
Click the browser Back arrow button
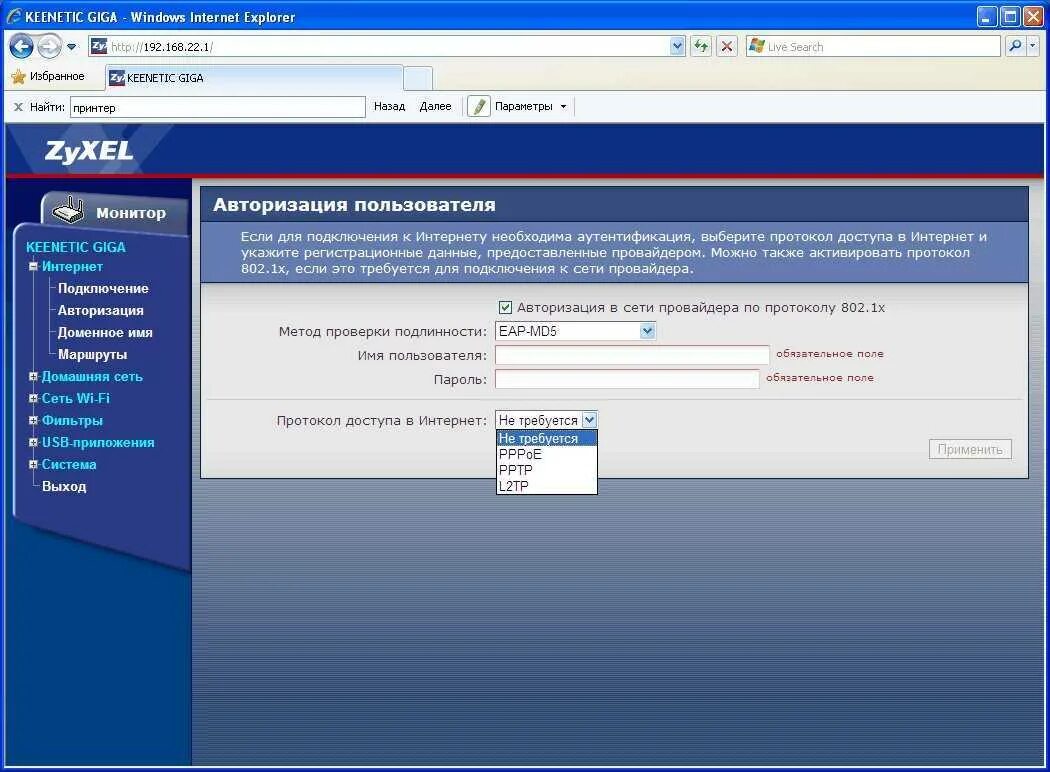(21, 46)
